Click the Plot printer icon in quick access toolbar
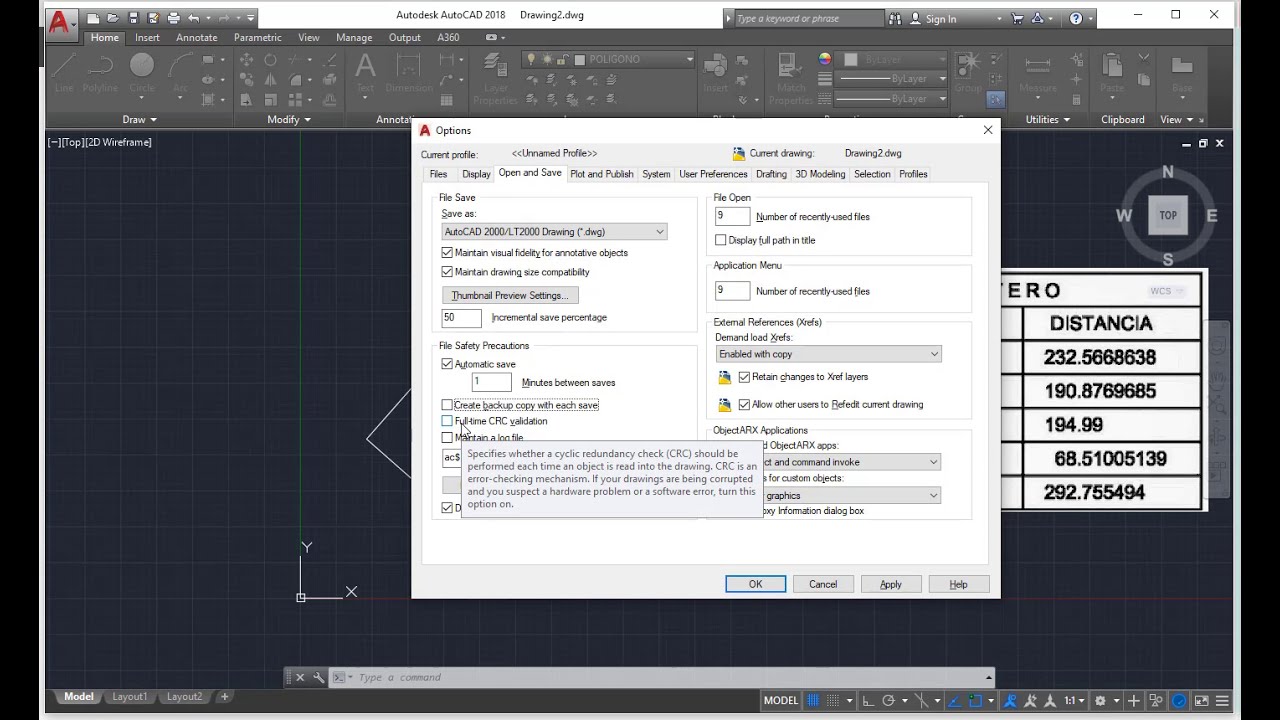Image resolution: width=1280 pixels, height=720 pixels. pyautogui.click(x=174, y=18)
